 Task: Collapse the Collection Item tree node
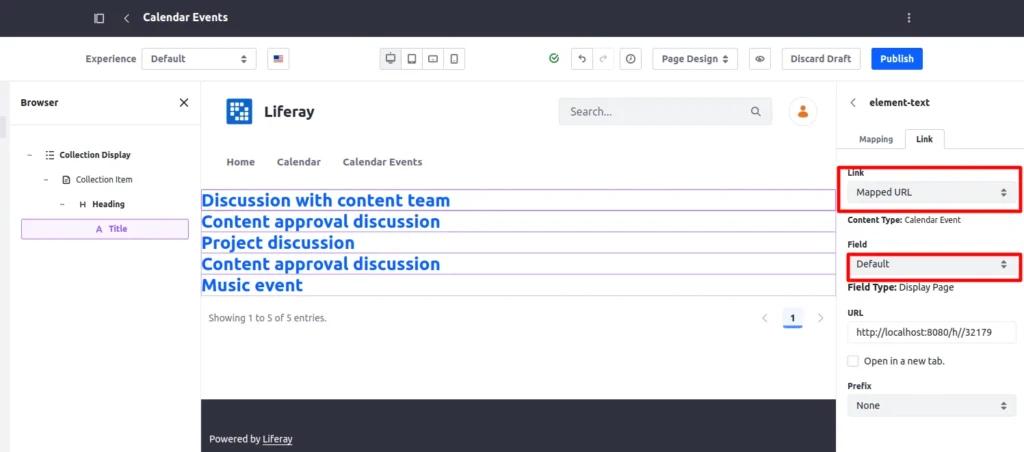coord(46,180)
